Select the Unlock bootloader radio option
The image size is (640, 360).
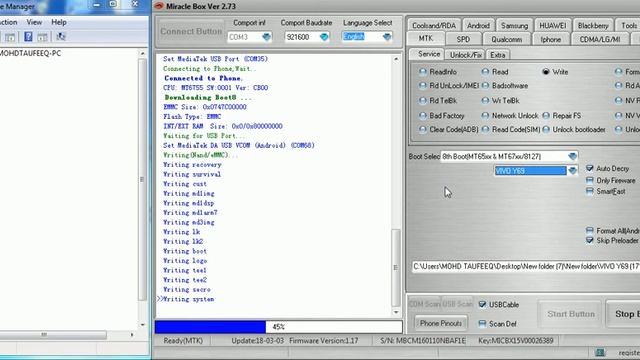pos(546,129)
